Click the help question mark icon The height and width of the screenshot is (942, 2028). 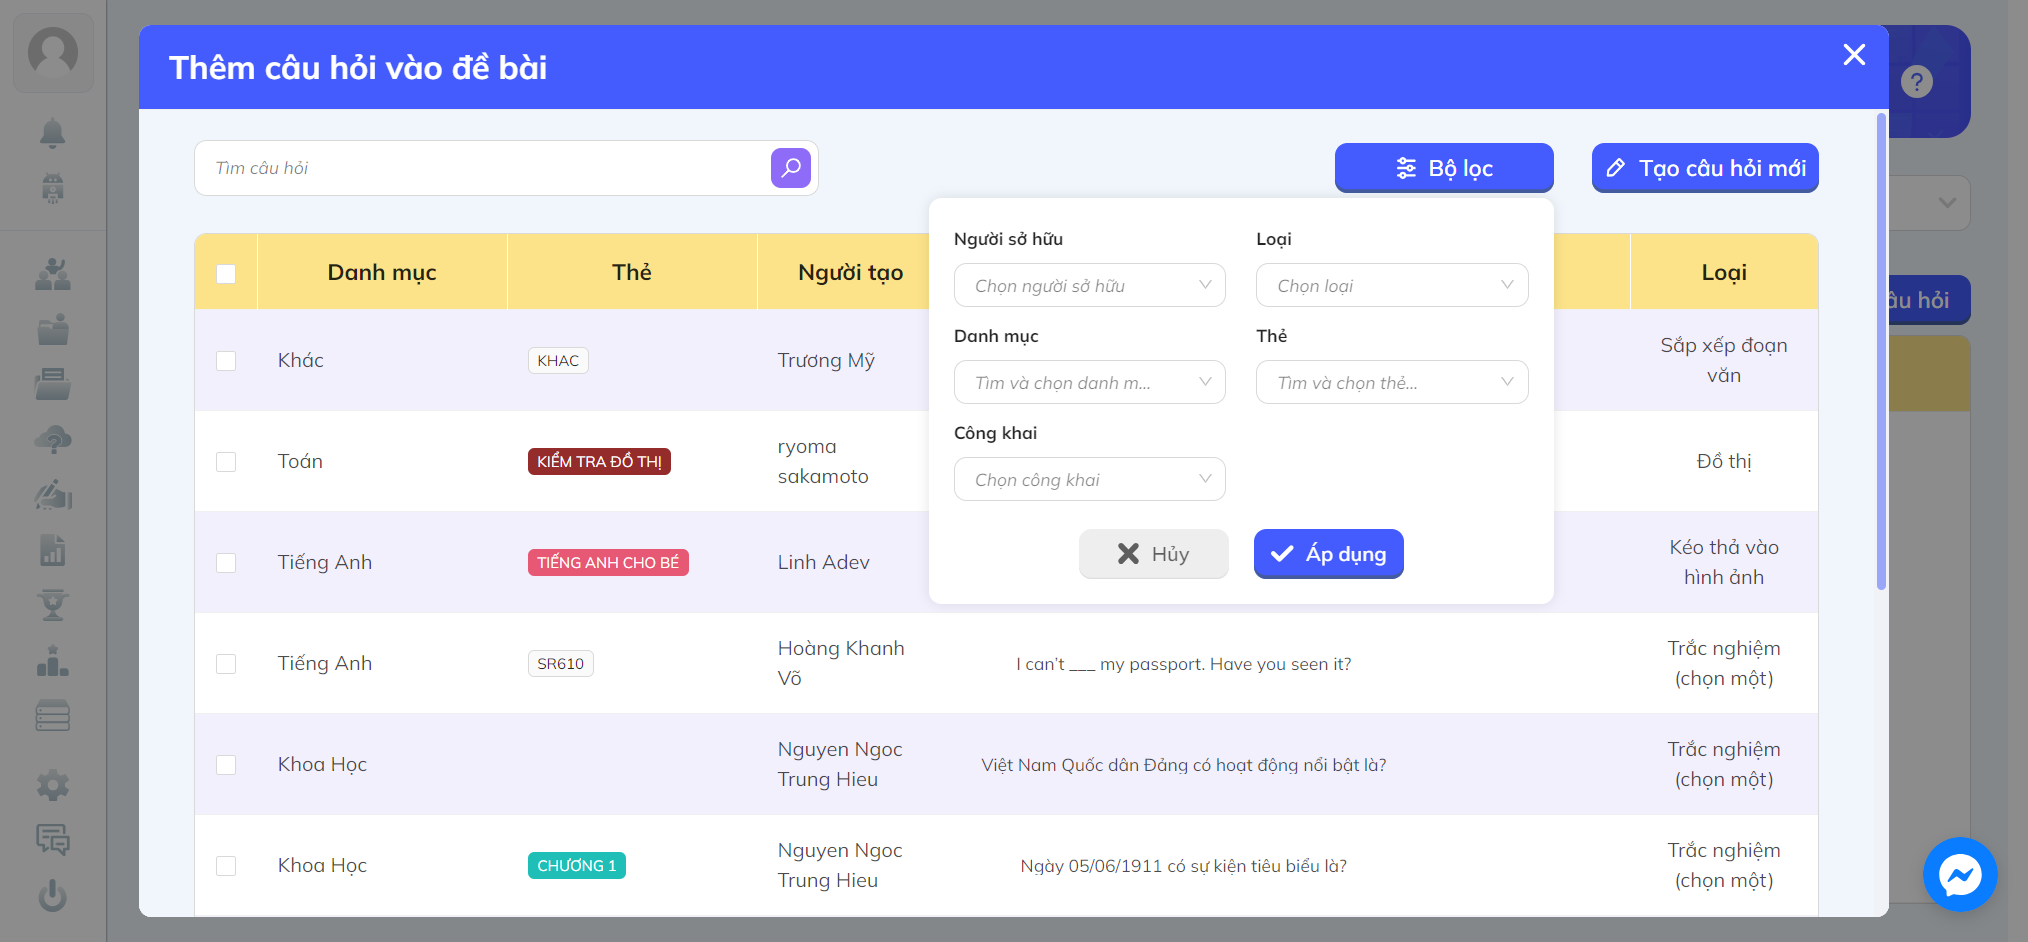tap(1917, 82)
